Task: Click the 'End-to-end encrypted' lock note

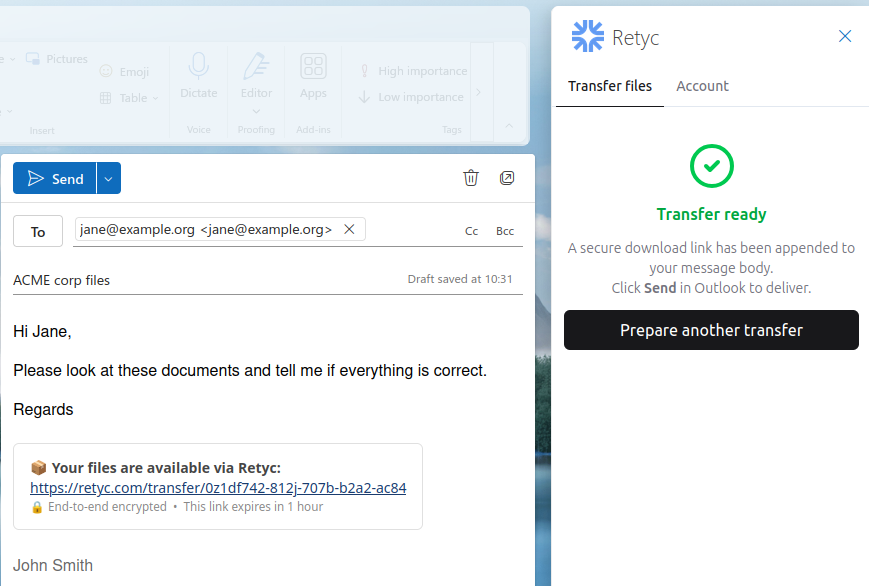Action: (x=99, y=507)
